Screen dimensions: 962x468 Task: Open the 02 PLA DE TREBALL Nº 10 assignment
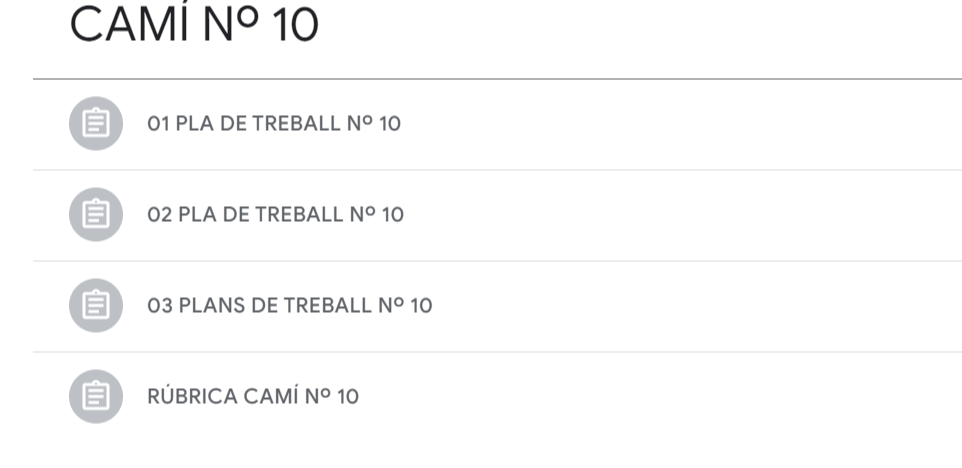coord(275,214)
